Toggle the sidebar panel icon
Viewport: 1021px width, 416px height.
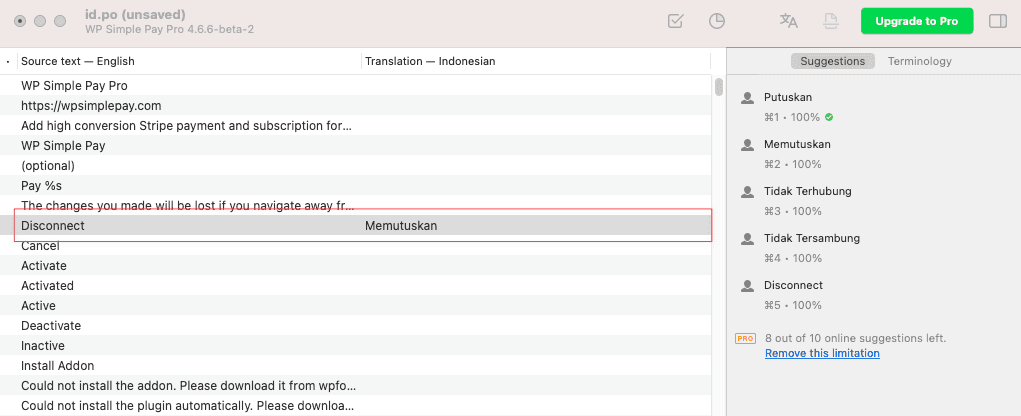[x=998, y=21]
